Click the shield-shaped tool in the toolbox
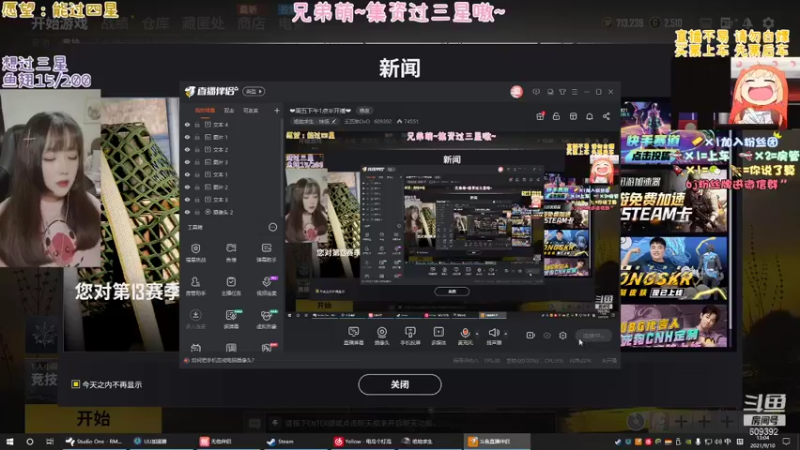Screen dimensions: 800x450 click(x=195, y=252)
